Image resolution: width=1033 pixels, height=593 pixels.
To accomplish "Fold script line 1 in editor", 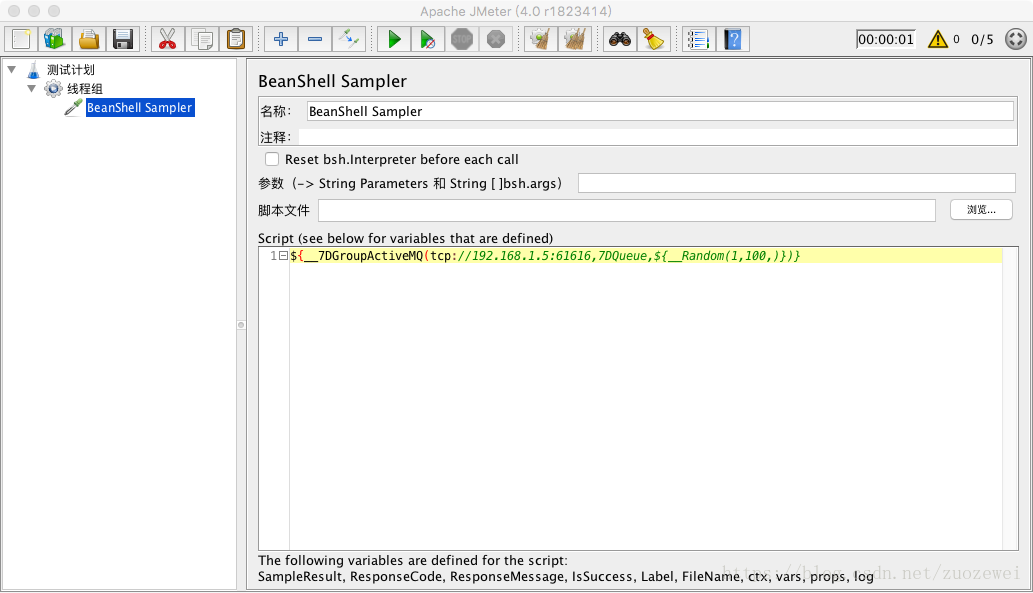I will click(283, 256).
